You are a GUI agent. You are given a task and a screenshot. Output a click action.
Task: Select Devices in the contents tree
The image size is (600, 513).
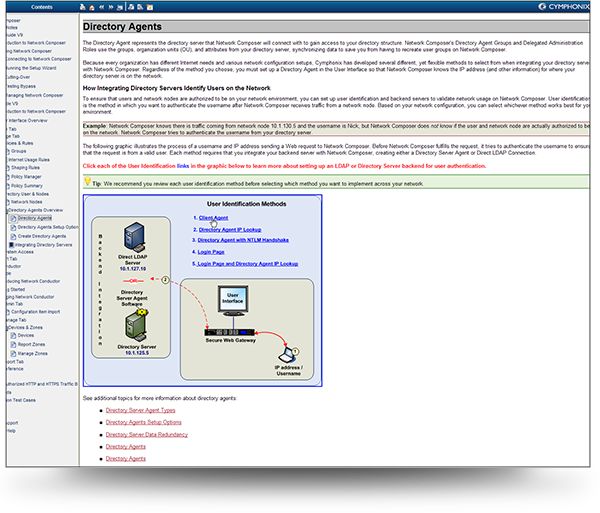tap(26, 335)
